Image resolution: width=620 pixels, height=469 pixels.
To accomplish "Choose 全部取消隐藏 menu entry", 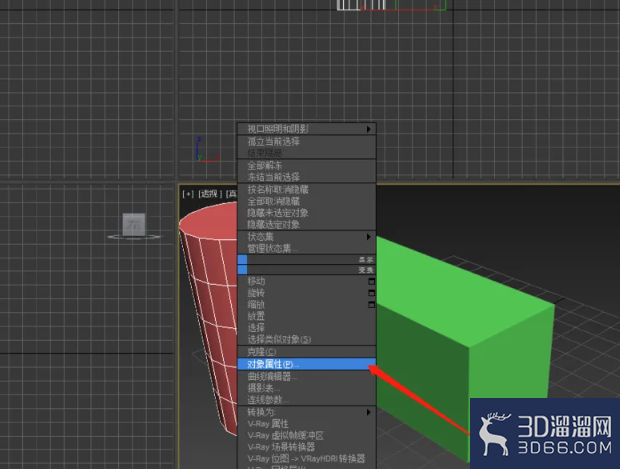I will 306,201.
